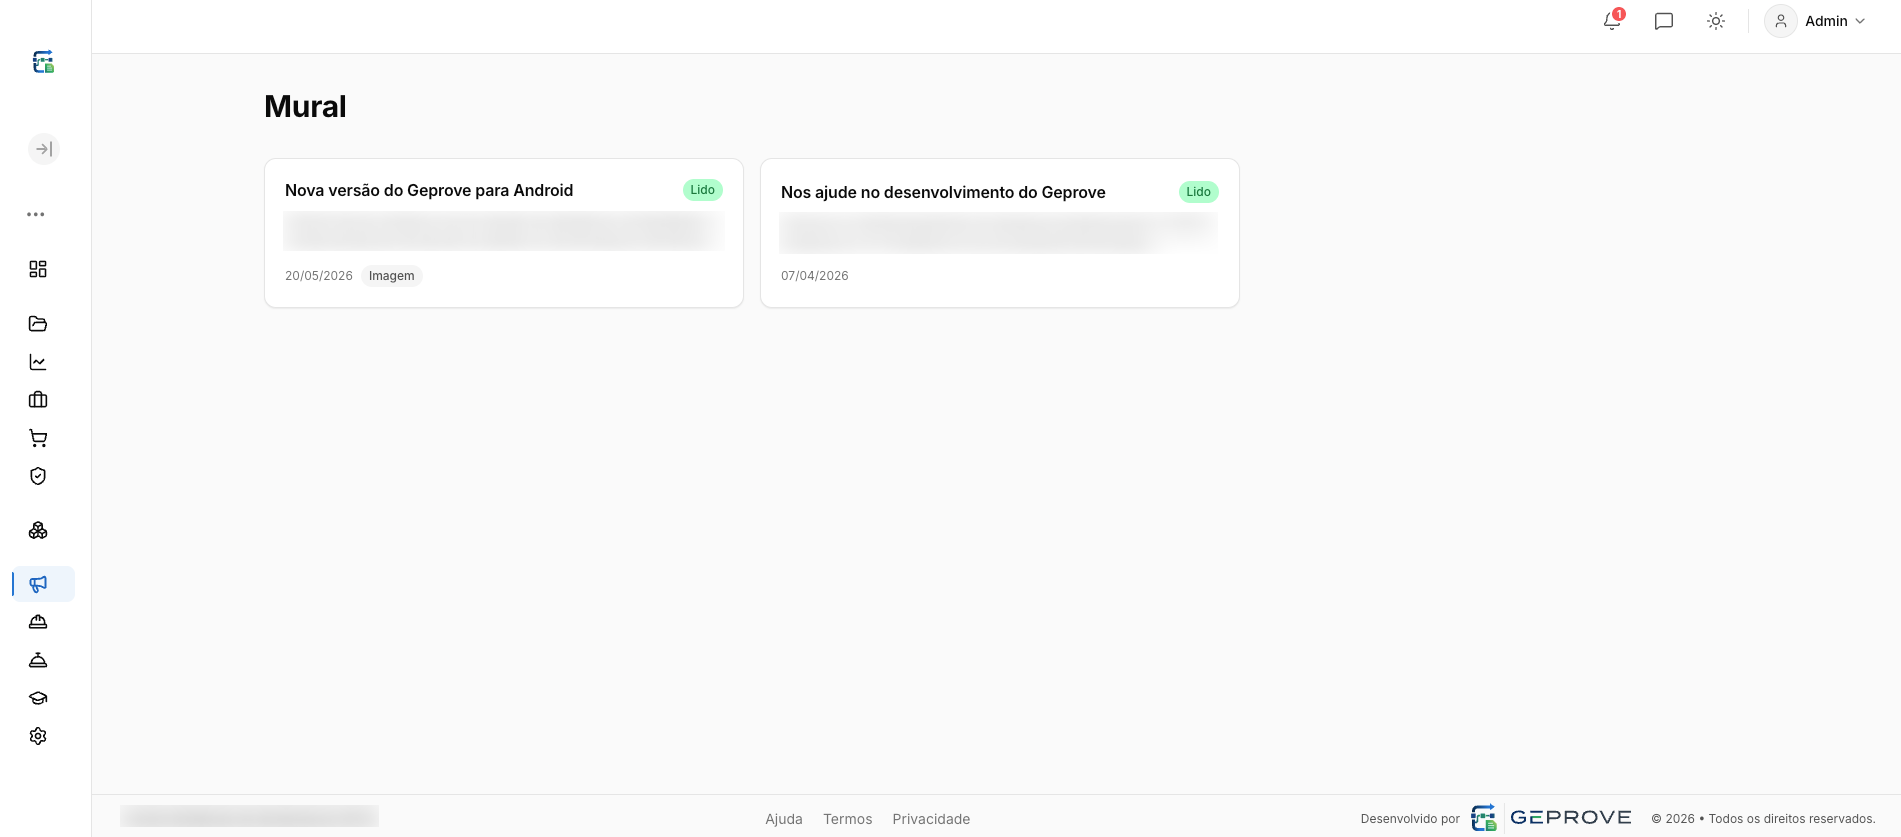Open the chat message icon

point(1664,21)
